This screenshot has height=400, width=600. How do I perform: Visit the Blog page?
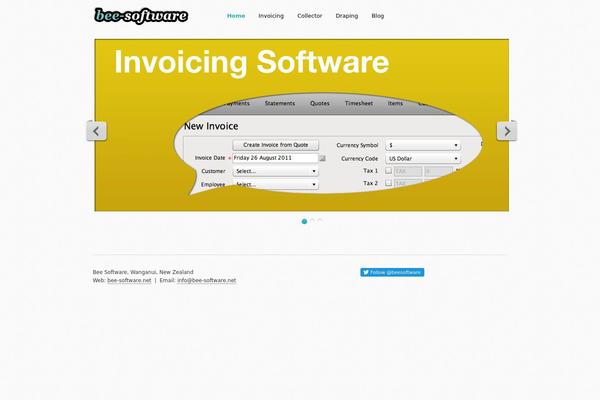click(x=378, y=16)
